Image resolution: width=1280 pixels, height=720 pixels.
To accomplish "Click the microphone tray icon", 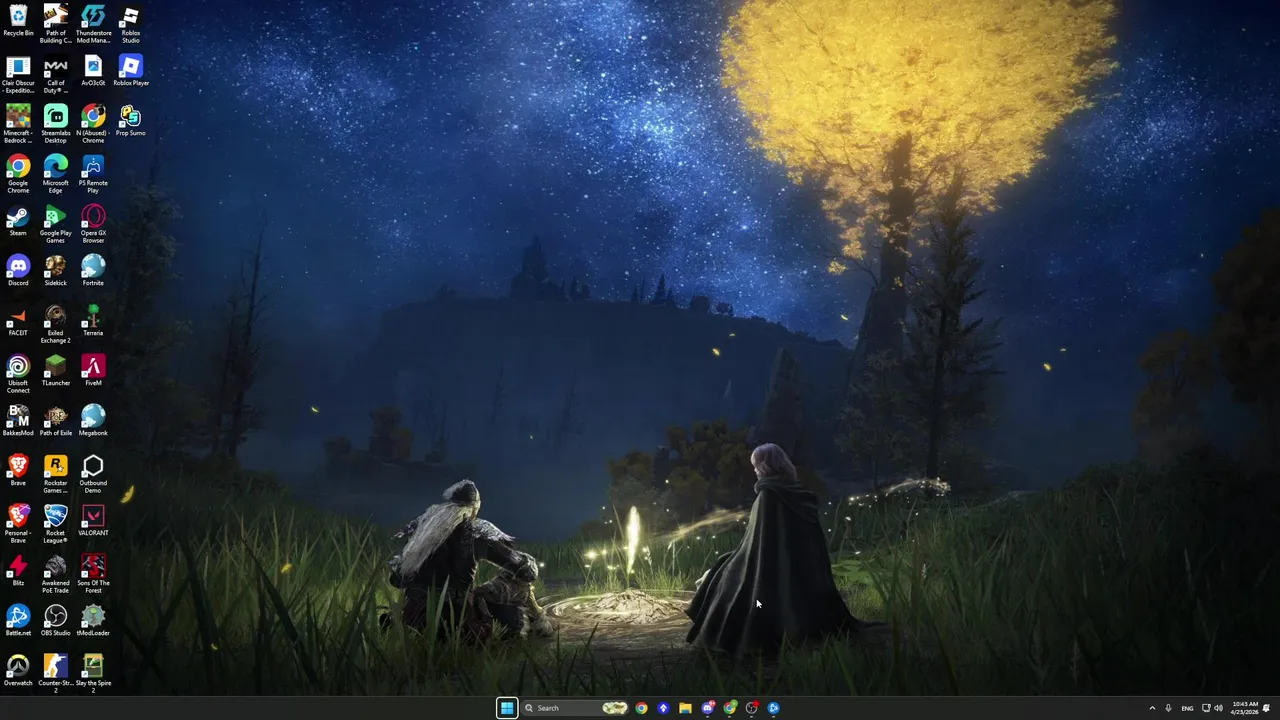I will pos(1168,708).
